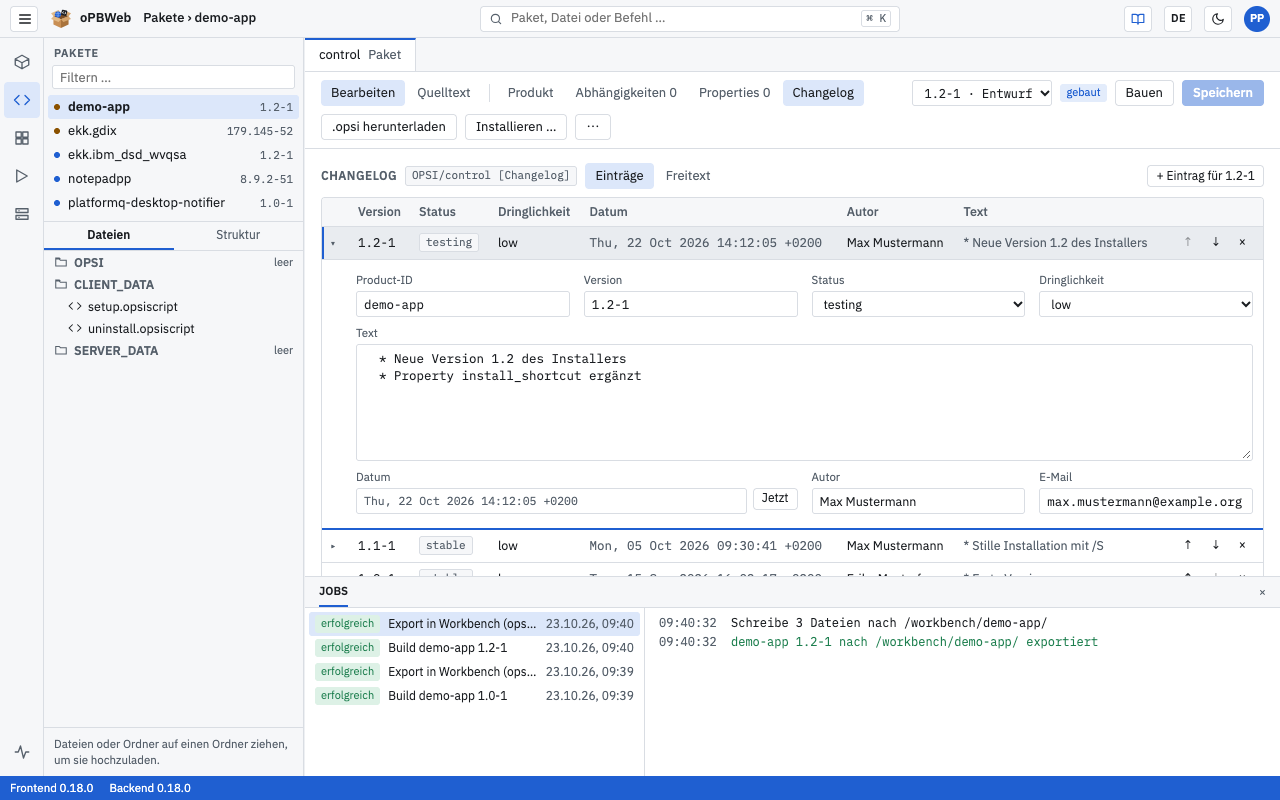Switch to the Struktur tab
Image resolution: width=1280 pixels, height=800 pixels.
238,235
